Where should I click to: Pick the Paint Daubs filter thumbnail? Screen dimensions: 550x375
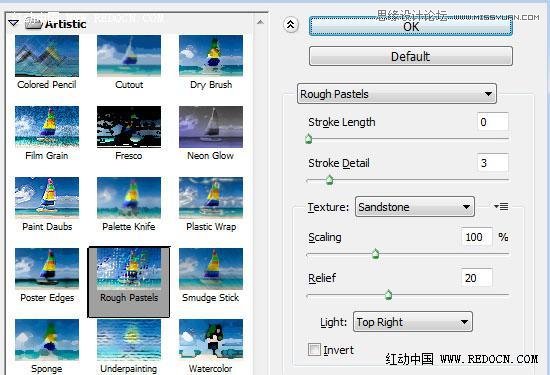(47, 198)
